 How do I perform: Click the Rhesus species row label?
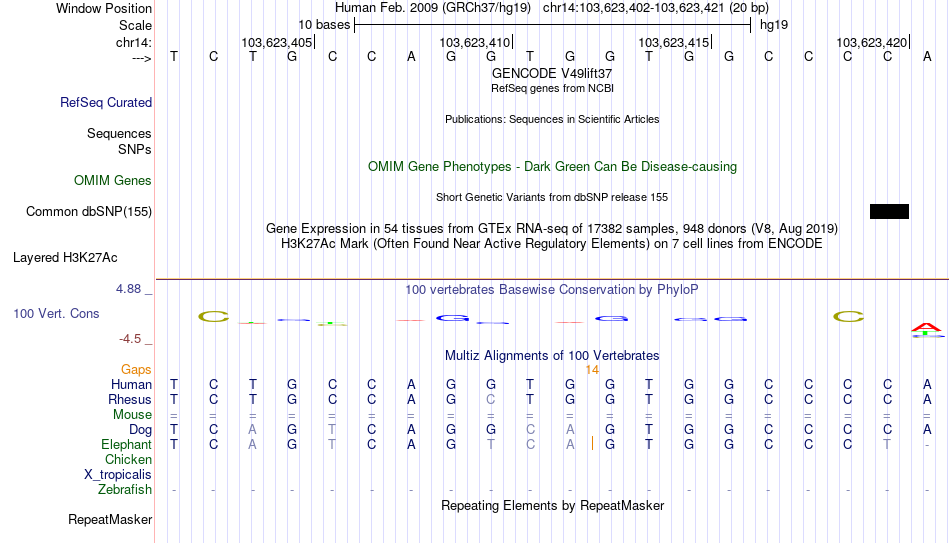[130, 399]
